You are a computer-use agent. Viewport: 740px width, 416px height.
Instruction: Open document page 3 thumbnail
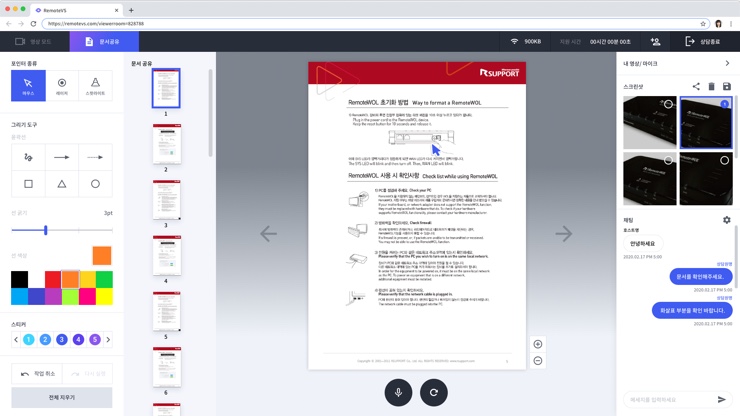point(167,200)
